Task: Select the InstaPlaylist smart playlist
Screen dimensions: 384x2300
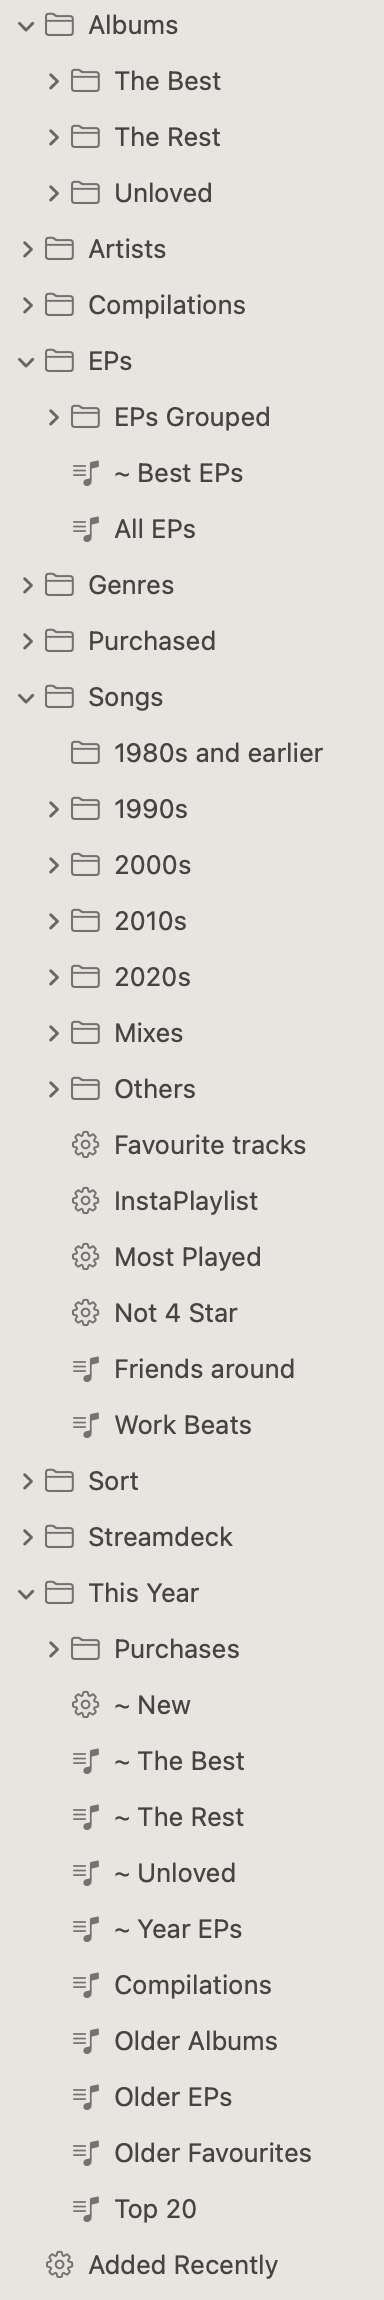Action: pyautogui.click(x=186, y=1200)
